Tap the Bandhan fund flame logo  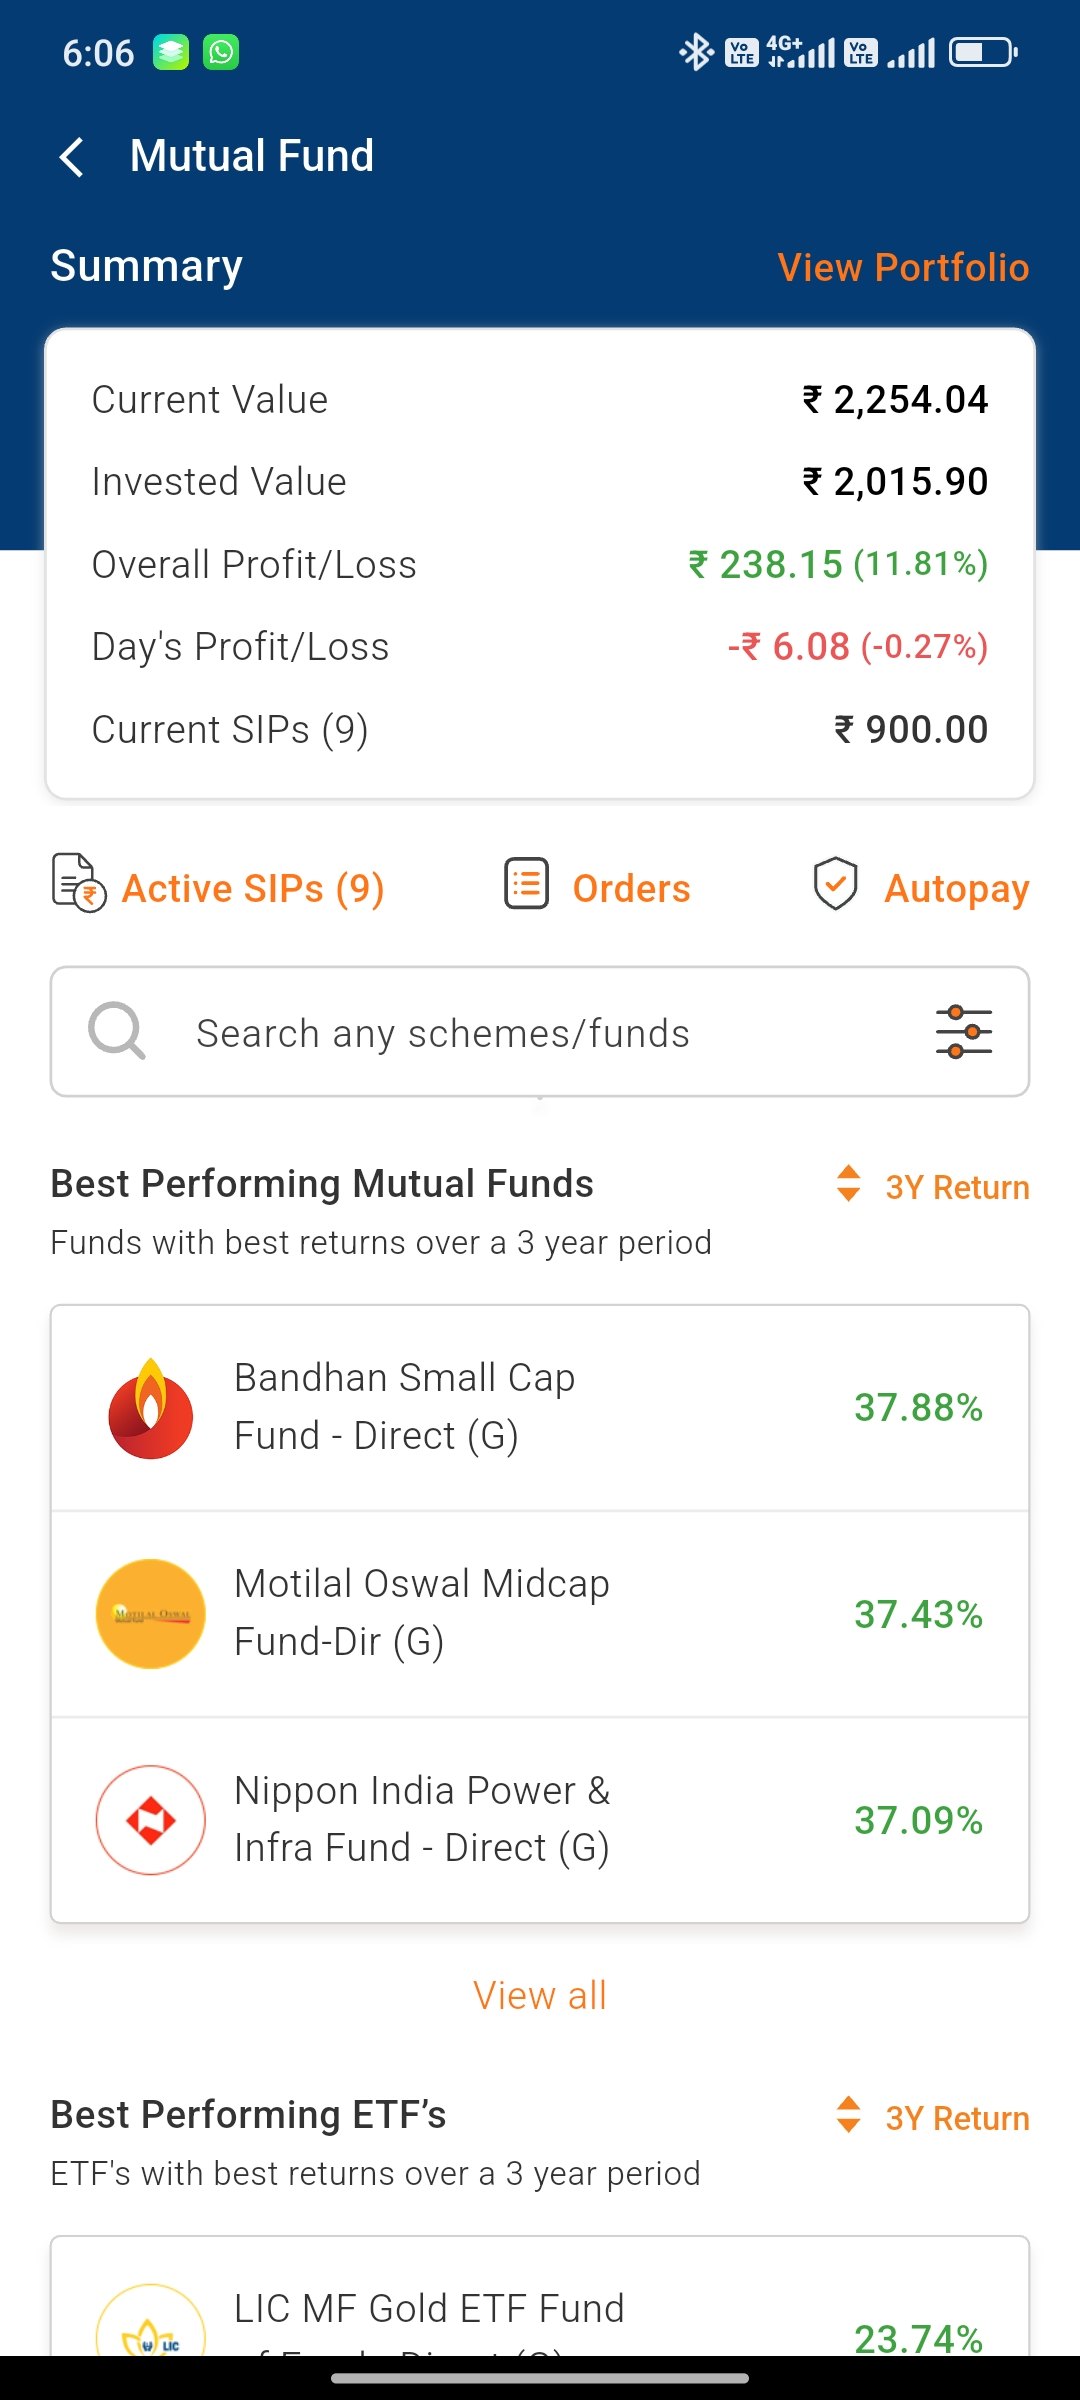(x=151, y=1409)
